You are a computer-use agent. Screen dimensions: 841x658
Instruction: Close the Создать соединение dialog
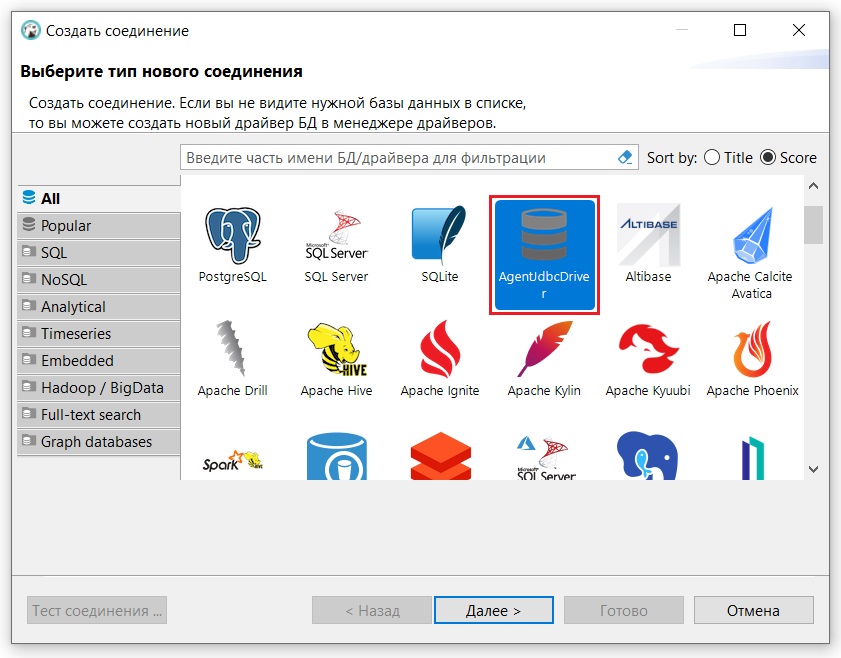tap(799, 30)
